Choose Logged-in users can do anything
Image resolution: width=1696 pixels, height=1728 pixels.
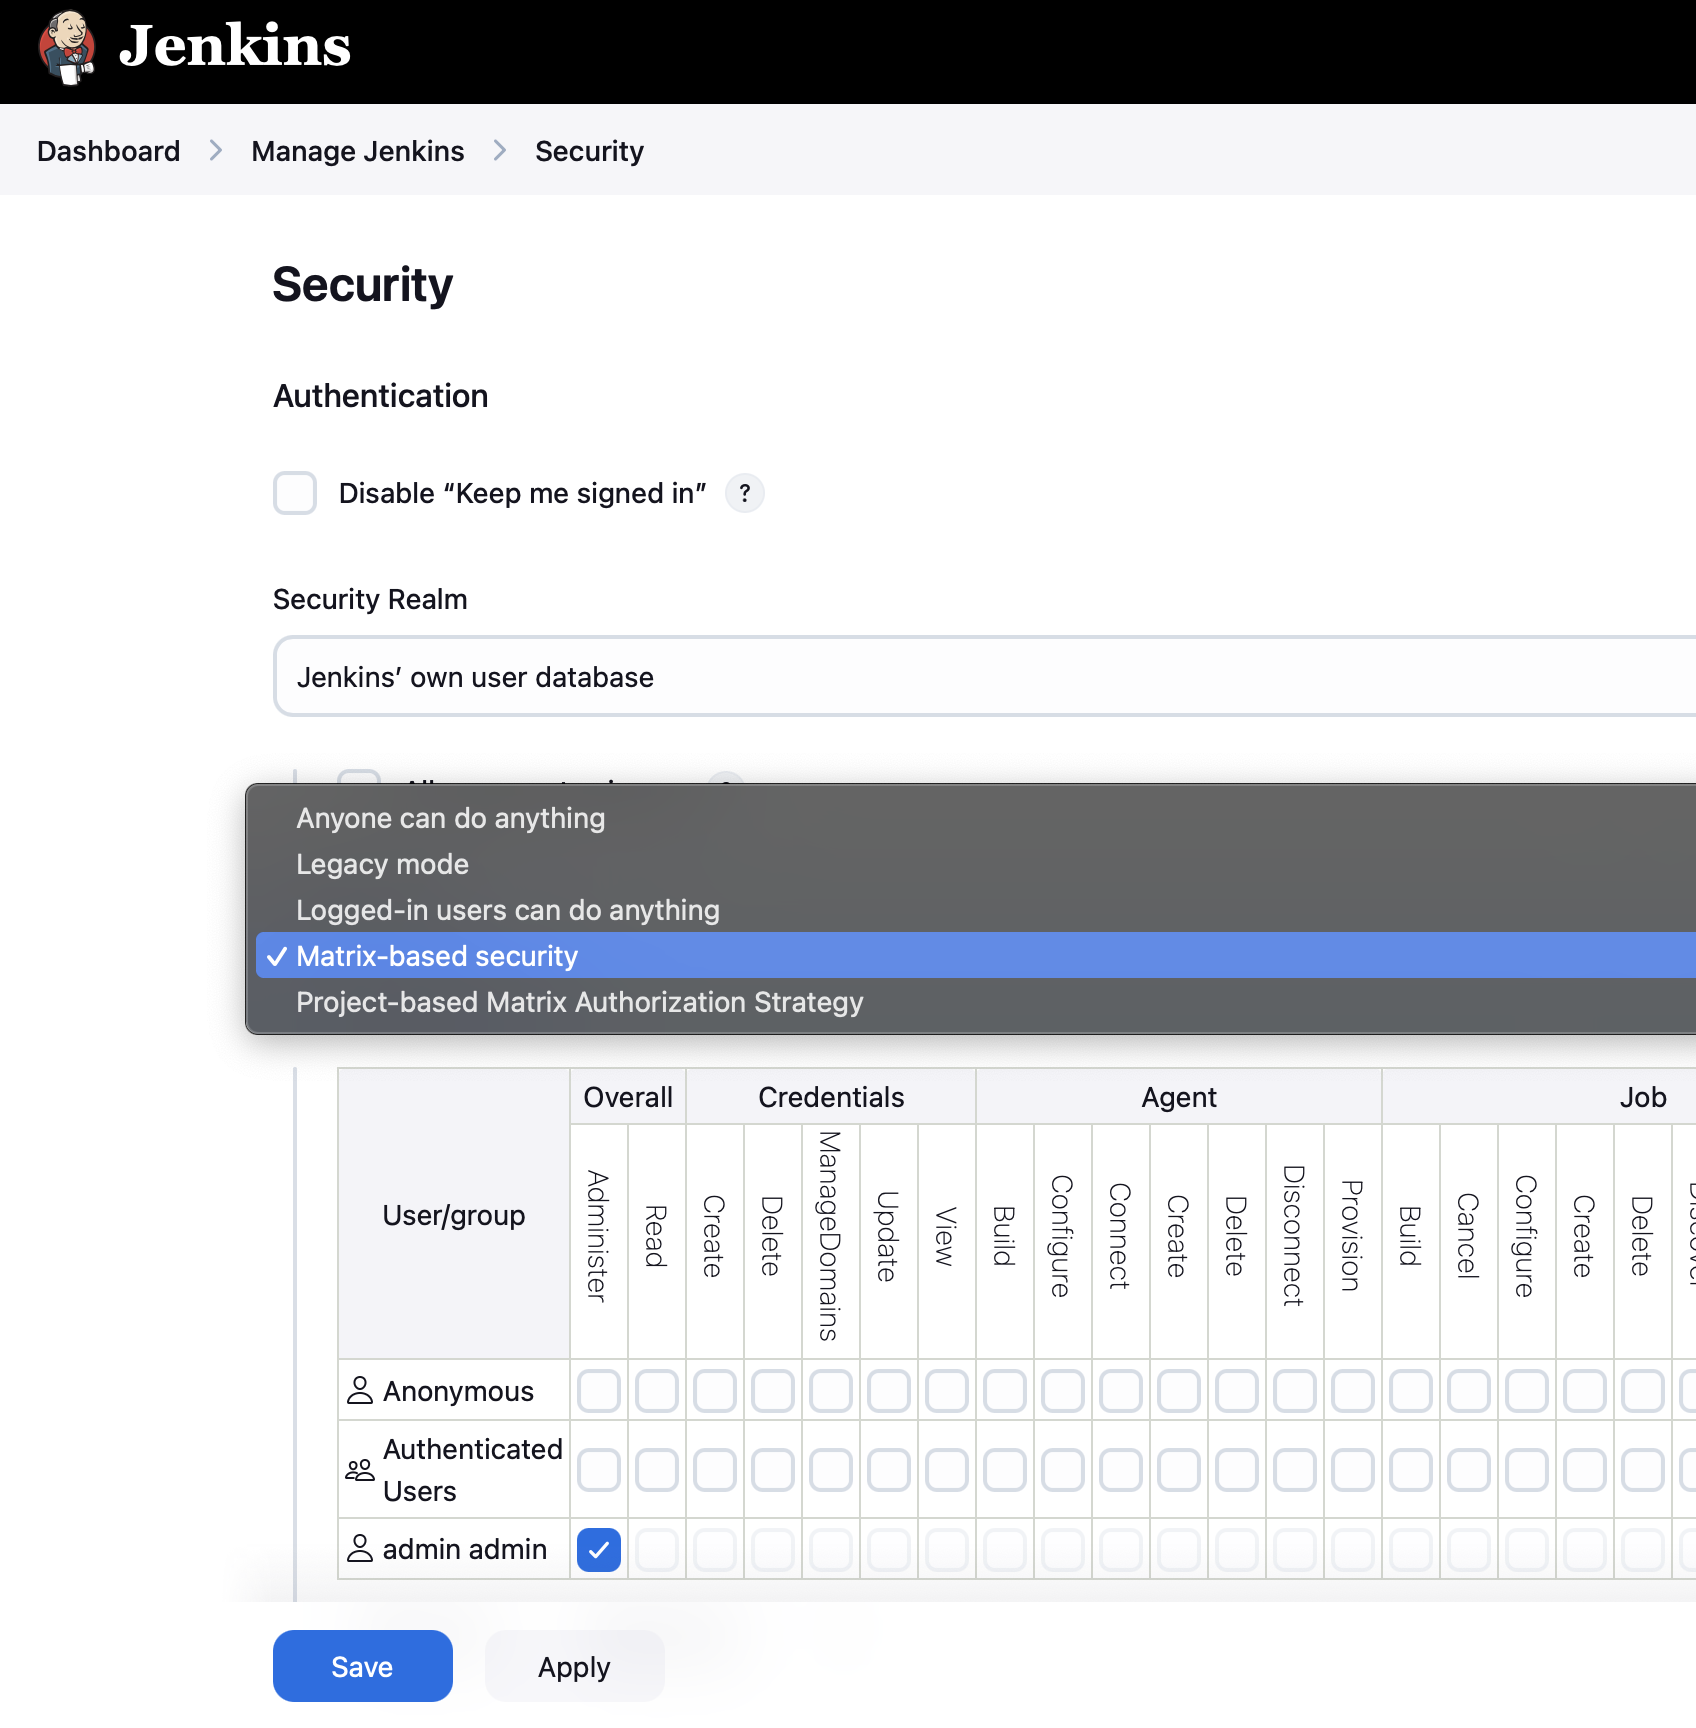click(976, 910)
